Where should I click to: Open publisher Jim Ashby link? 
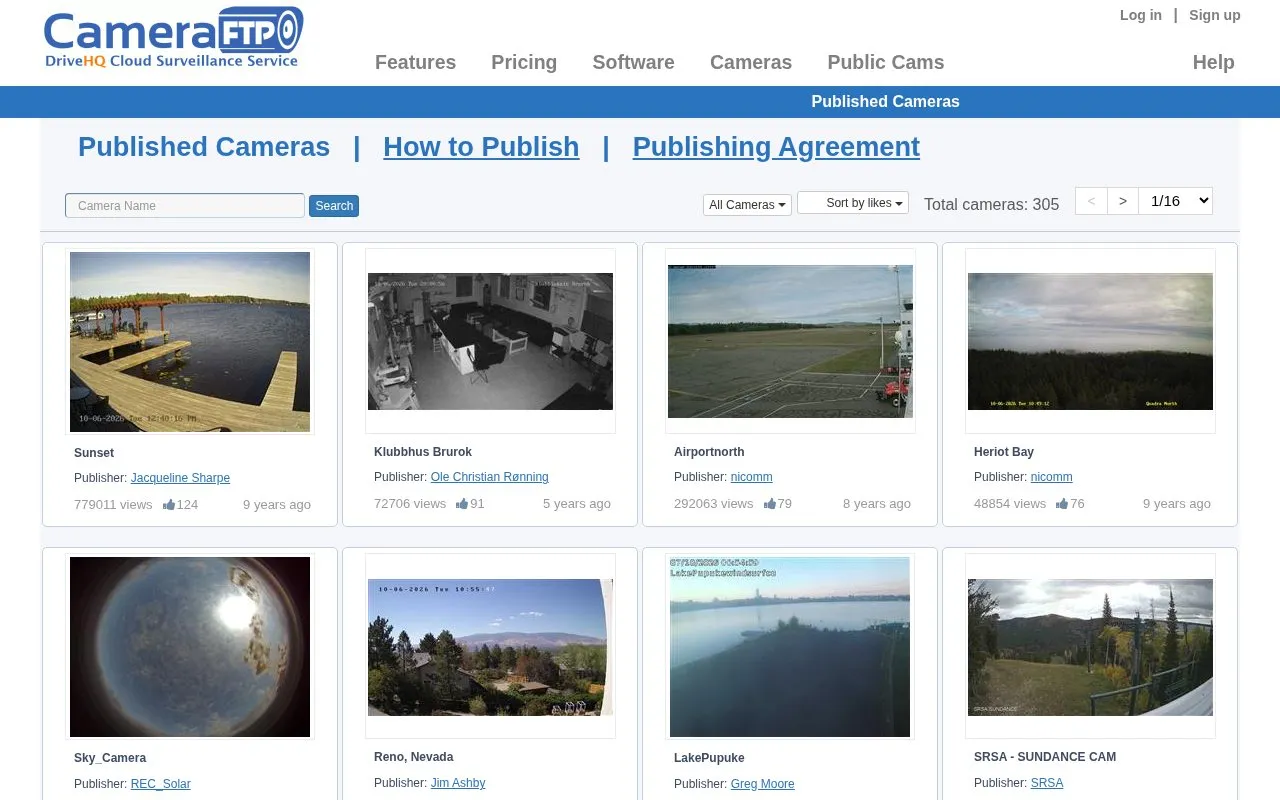[458, 783]
